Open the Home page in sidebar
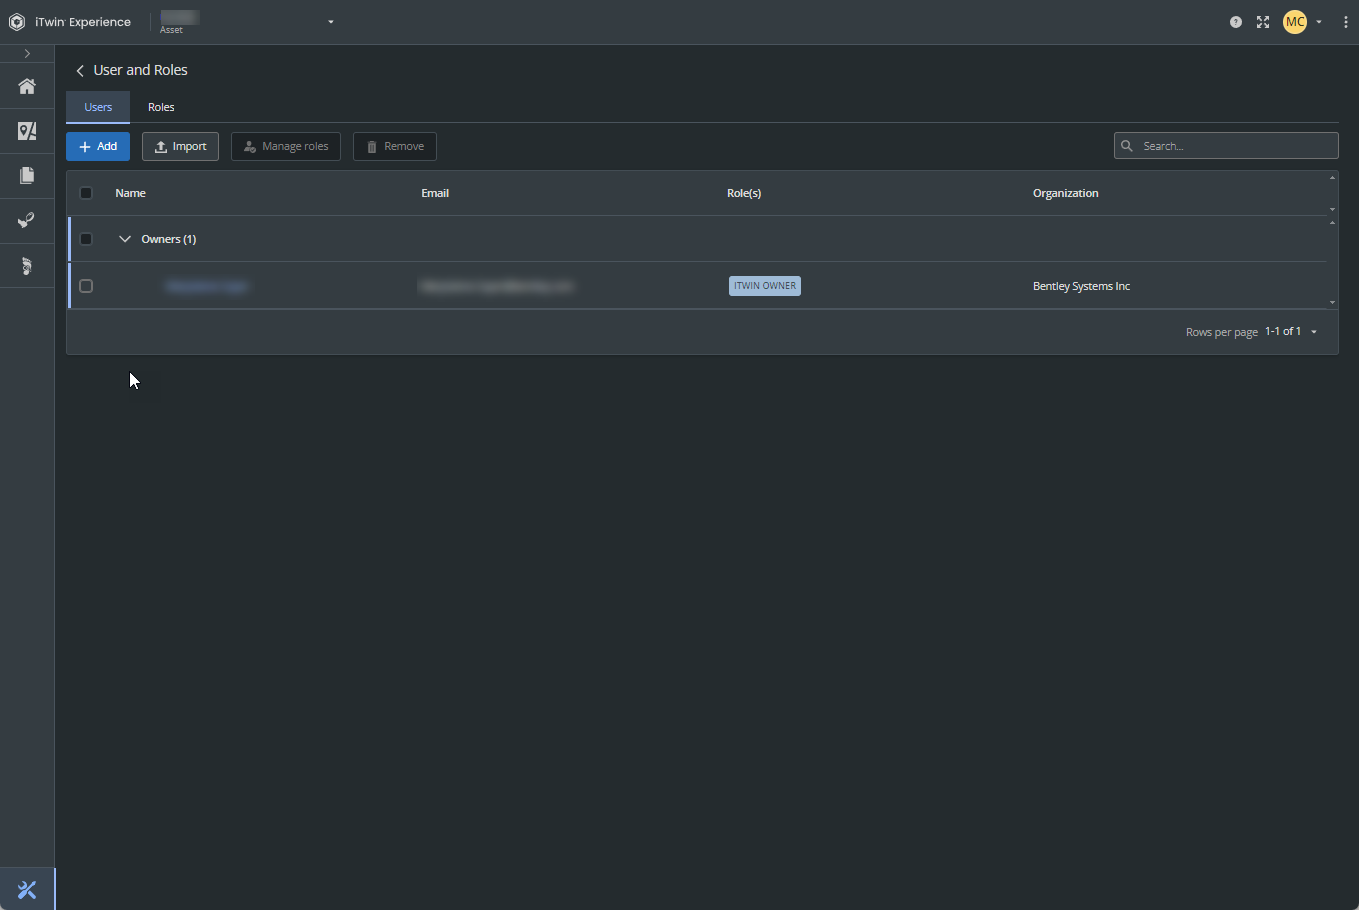The height and width of the screenshot is (910, 1359). (27, 87)
